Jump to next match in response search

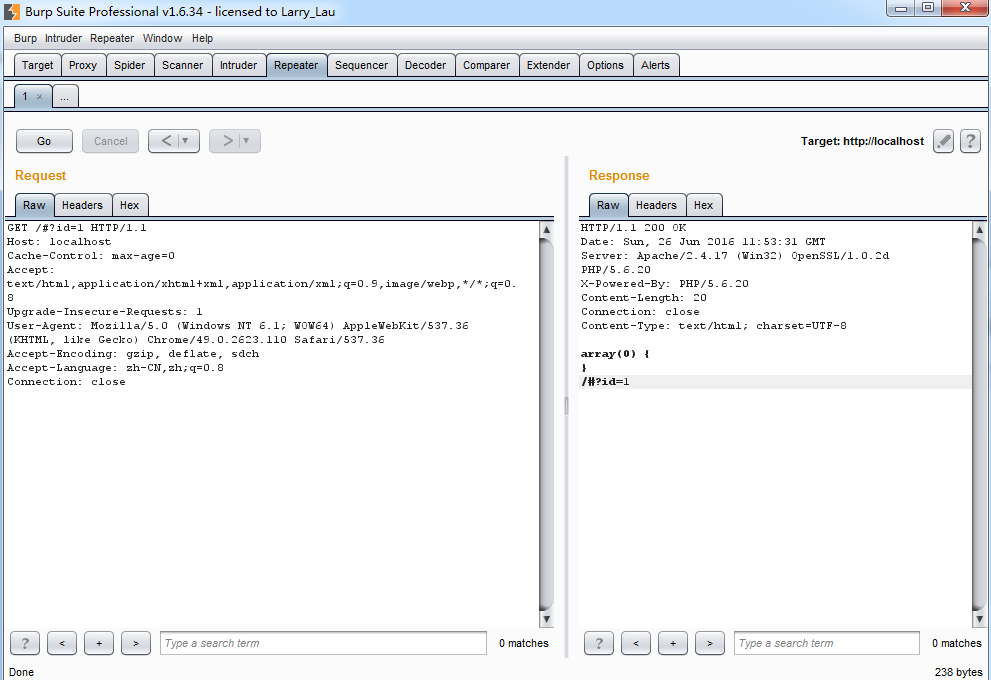pyautogui.click(x=710, y=643)
